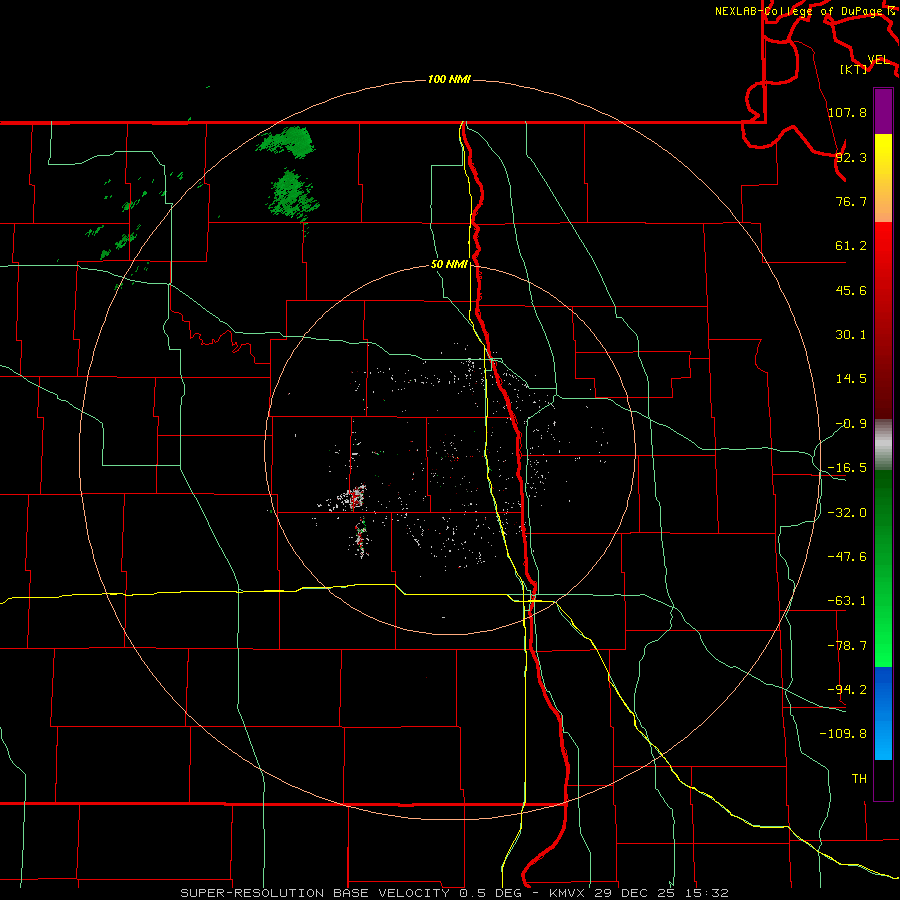Select the 107.8 value on velocity scale
900x900 pixels.
[847, 112]
